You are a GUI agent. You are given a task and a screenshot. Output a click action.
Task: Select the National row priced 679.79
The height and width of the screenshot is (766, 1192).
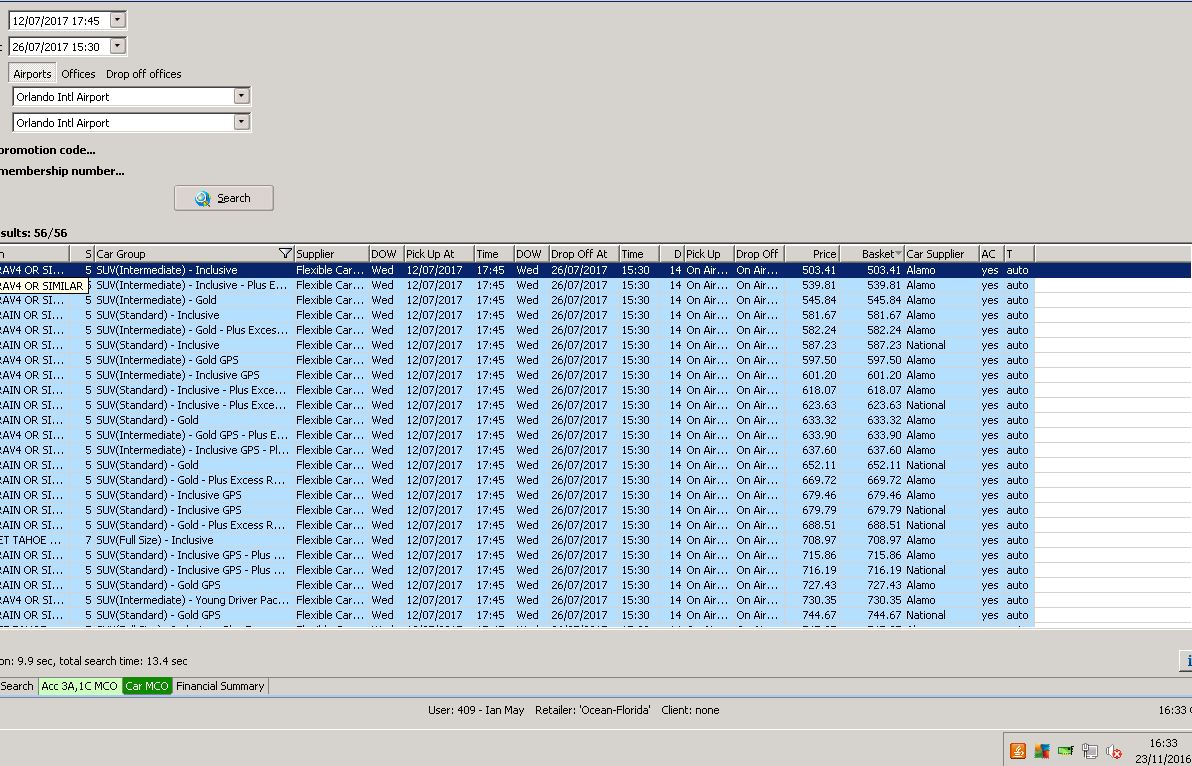click(x=517, y=511)
